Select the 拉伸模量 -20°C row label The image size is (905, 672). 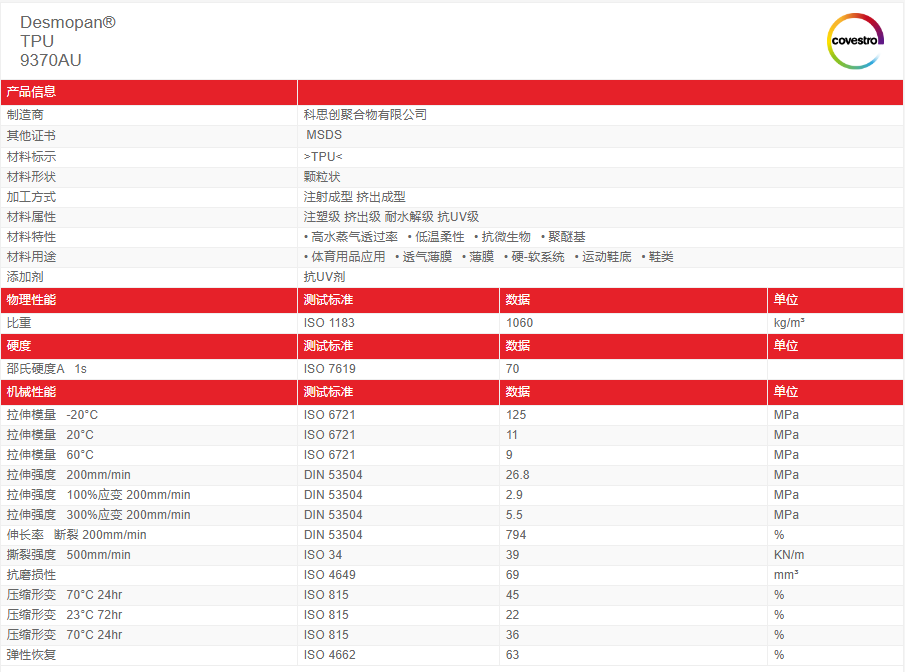[52, 415]
